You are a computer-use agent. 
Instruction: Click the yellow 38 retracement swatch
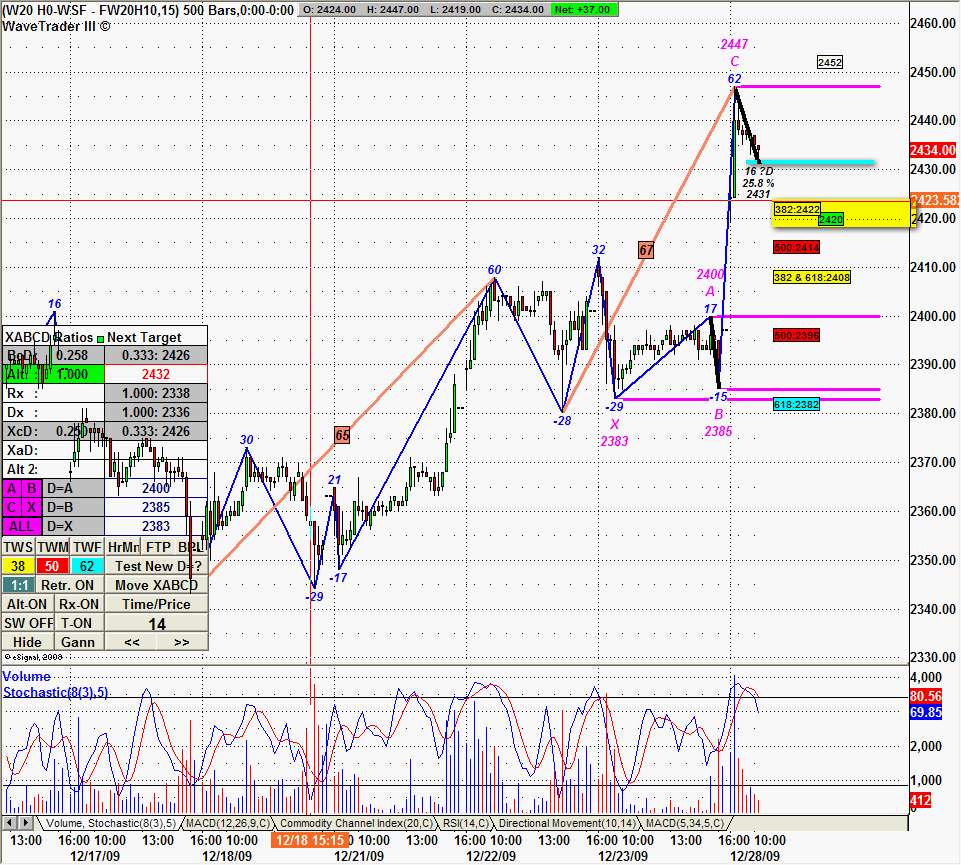point(17,566)
